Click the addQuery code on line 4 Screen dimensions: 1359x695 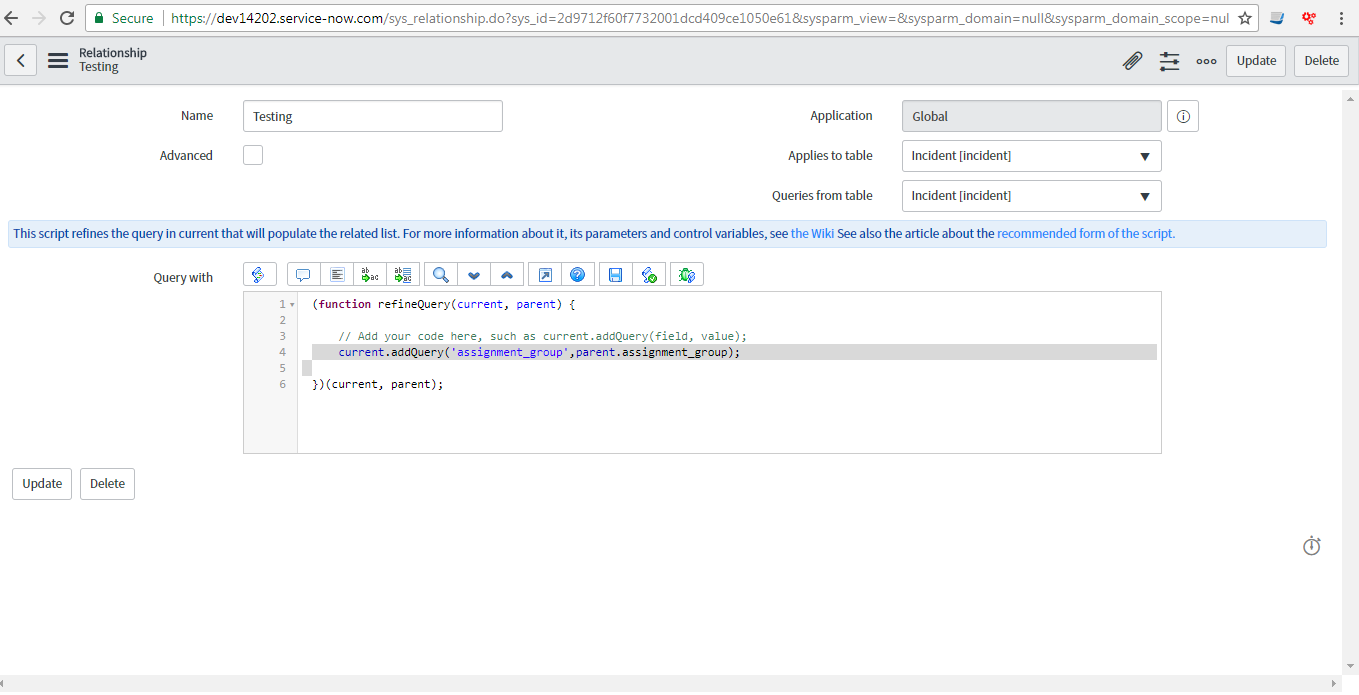(539, 352)
